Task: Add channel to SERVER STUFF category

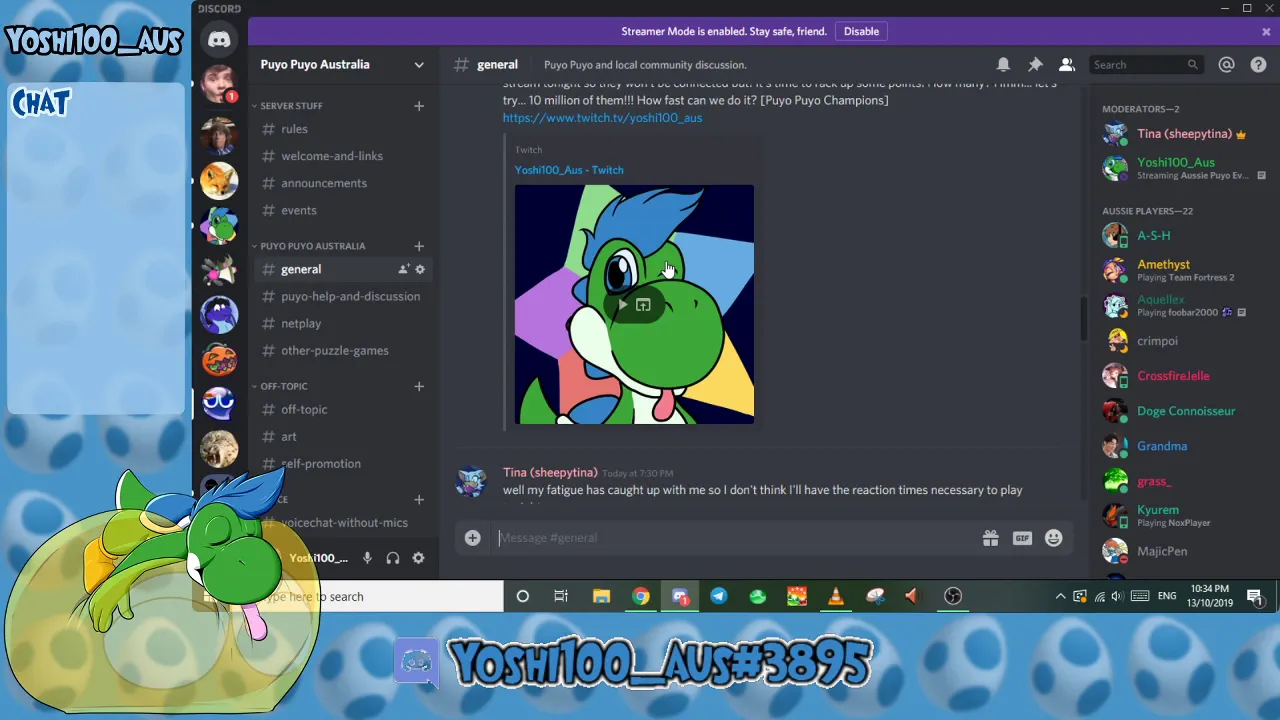Action: 419,106
